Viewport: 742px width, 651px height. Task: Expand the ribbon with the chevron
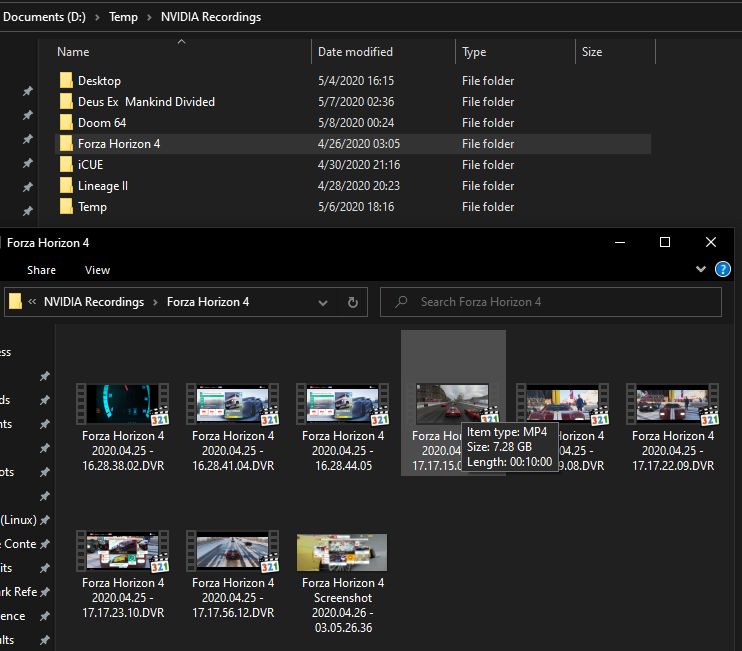[x=701, y=269]
